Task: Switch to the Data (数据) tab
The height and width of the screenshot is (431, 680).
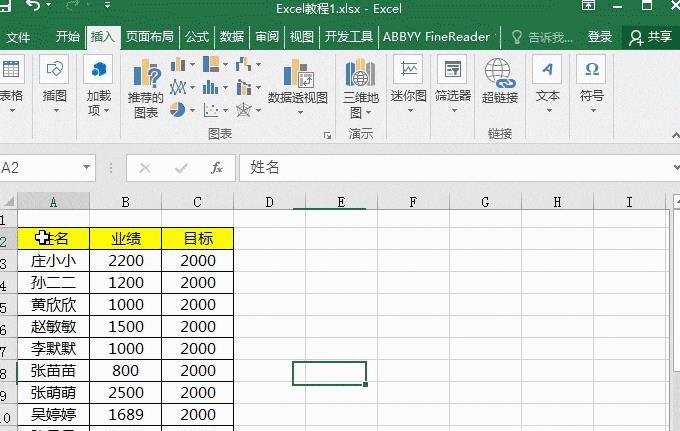Action: [x=232, y=37]
